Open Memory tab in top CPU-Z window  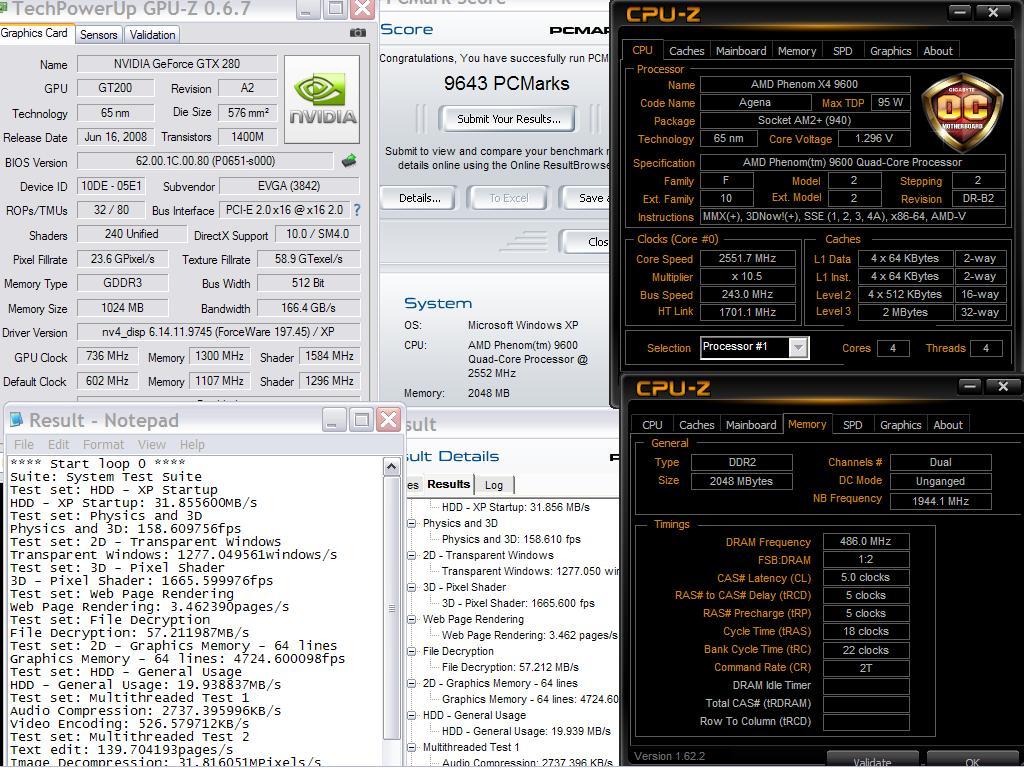797,51
